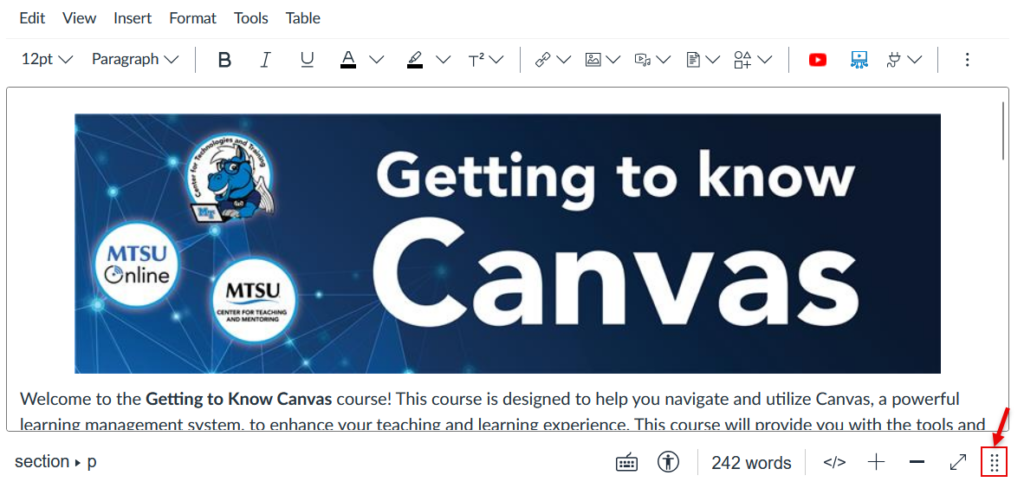The image size is (1024, 482).
Task: Toggle italic formatting
Action: click(x=265, y=60)
